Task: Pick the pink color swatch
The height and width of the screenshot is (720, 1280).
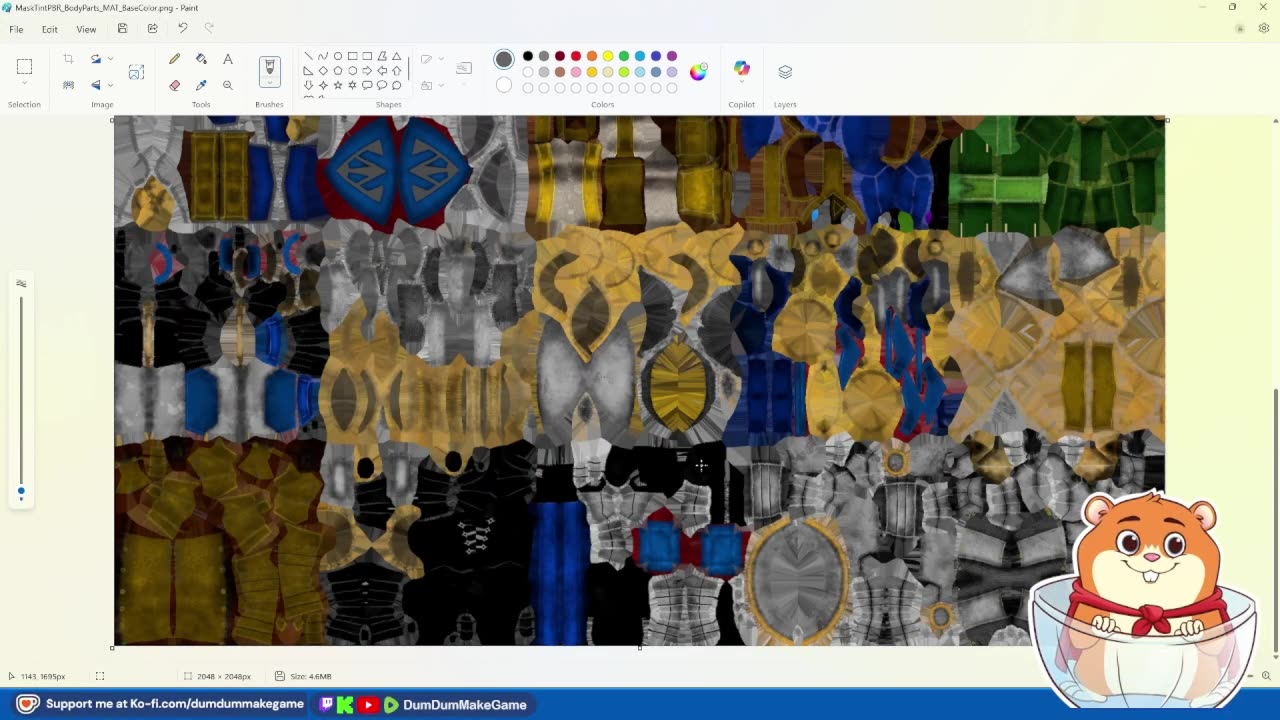Action: 576,72
